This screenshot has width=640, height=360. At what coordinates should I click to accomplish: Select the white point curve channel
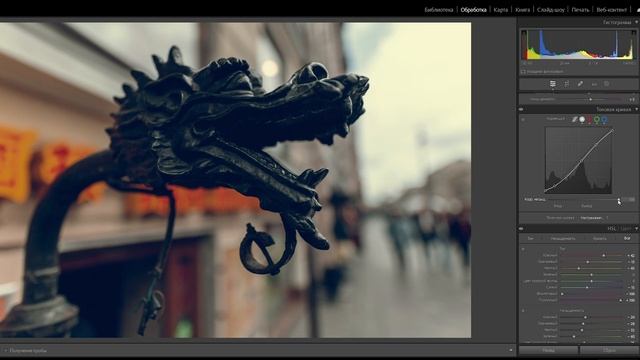point(582,119)
